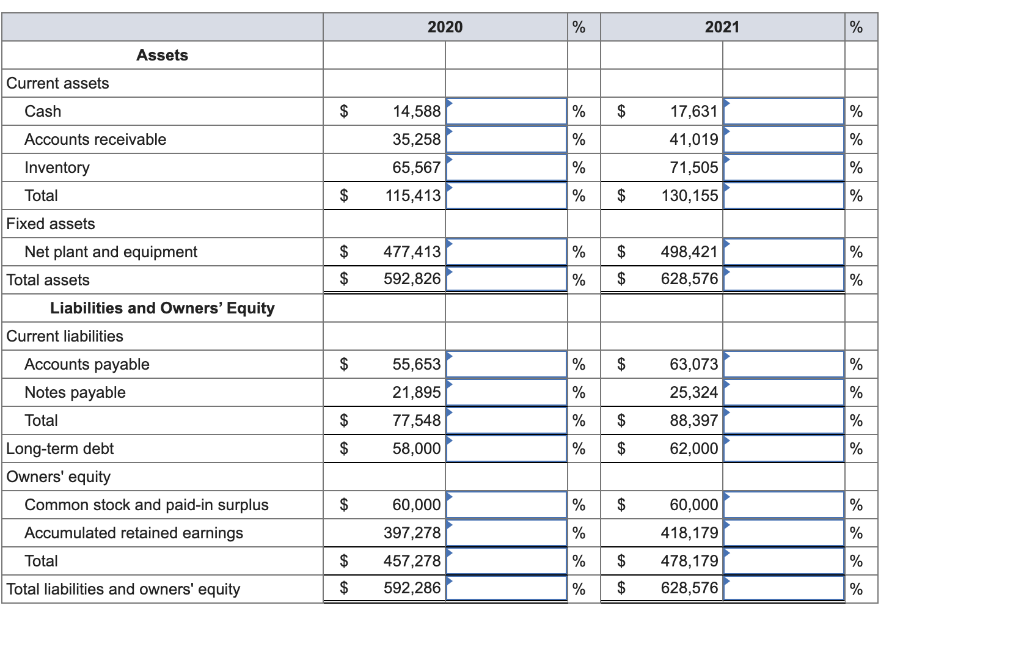Click 2020 Inventory percentage input box
The width and height of the screenshot is (1024, 655).
tap(506, 167)
